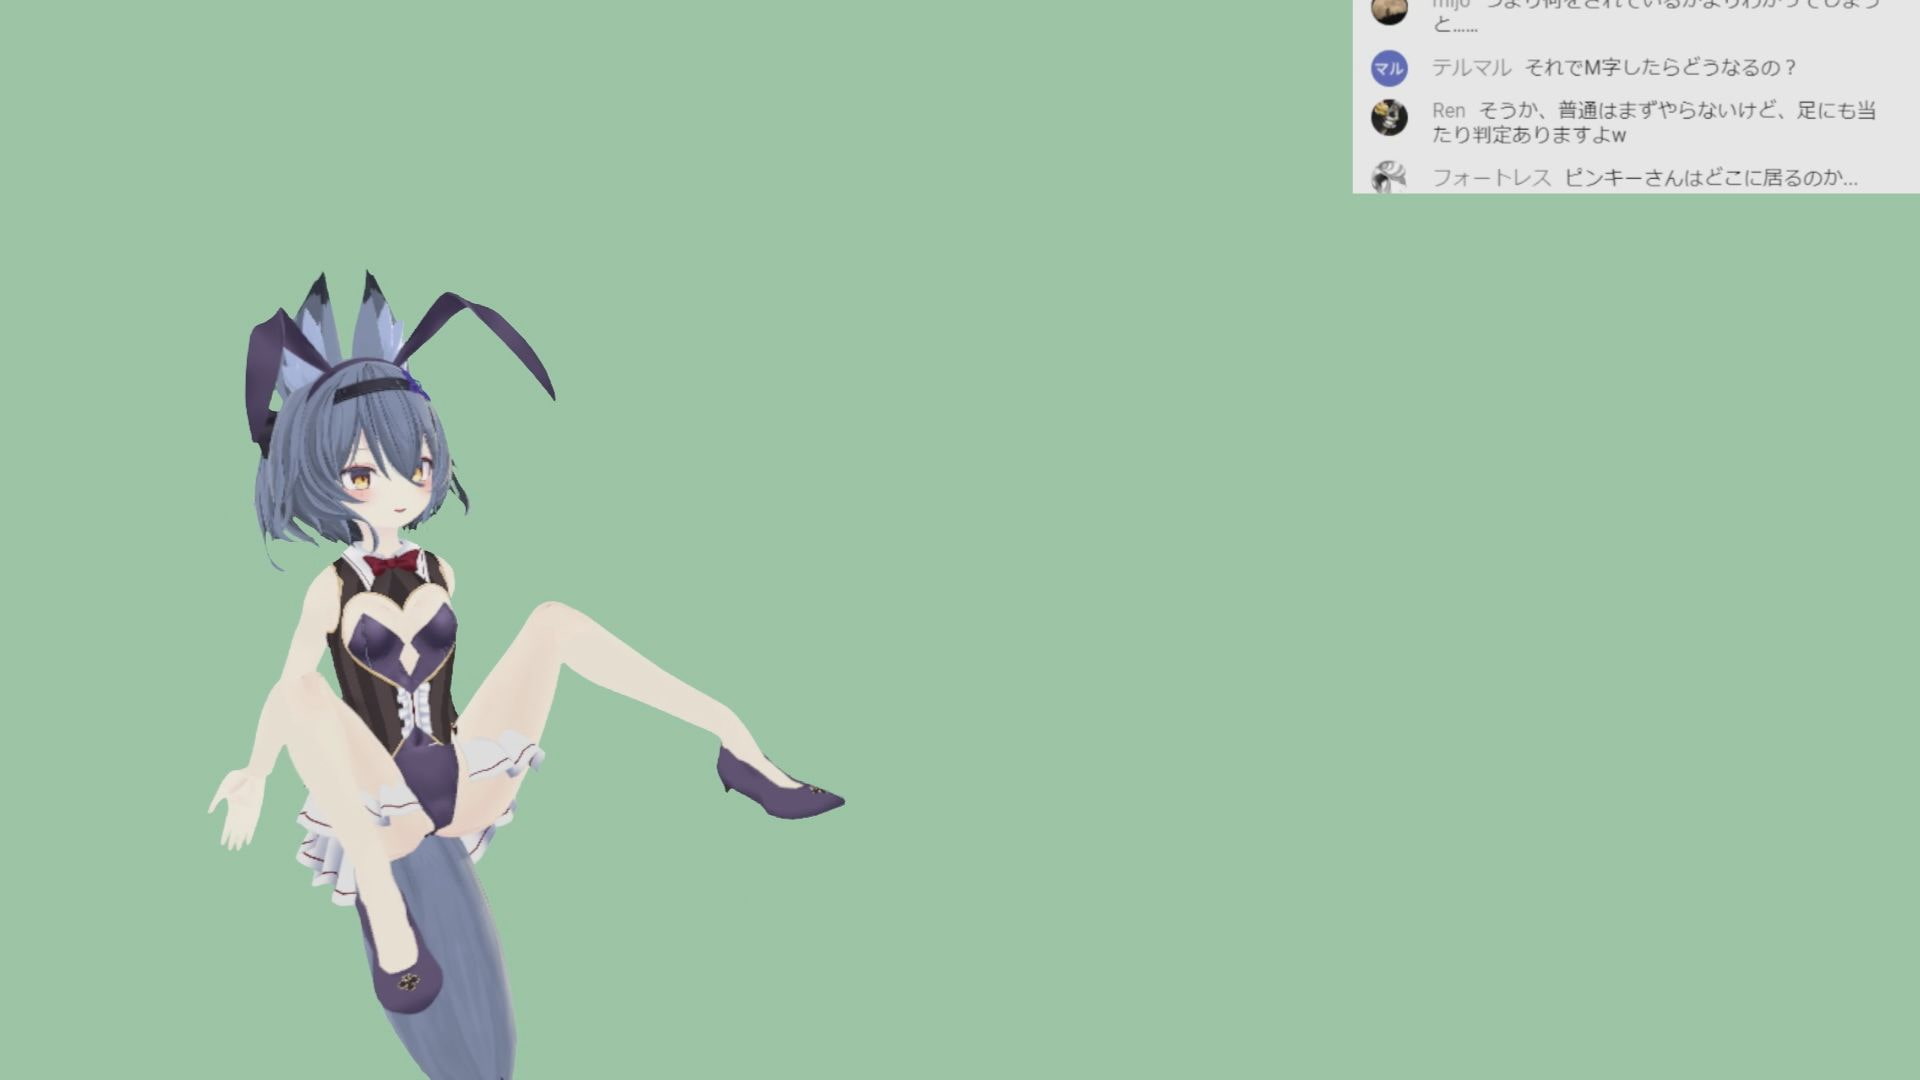The width and height of the screenshot is (1920, 1080).
Task: Click the partially visible top chat avatar
Action: tap(1389, 11)
